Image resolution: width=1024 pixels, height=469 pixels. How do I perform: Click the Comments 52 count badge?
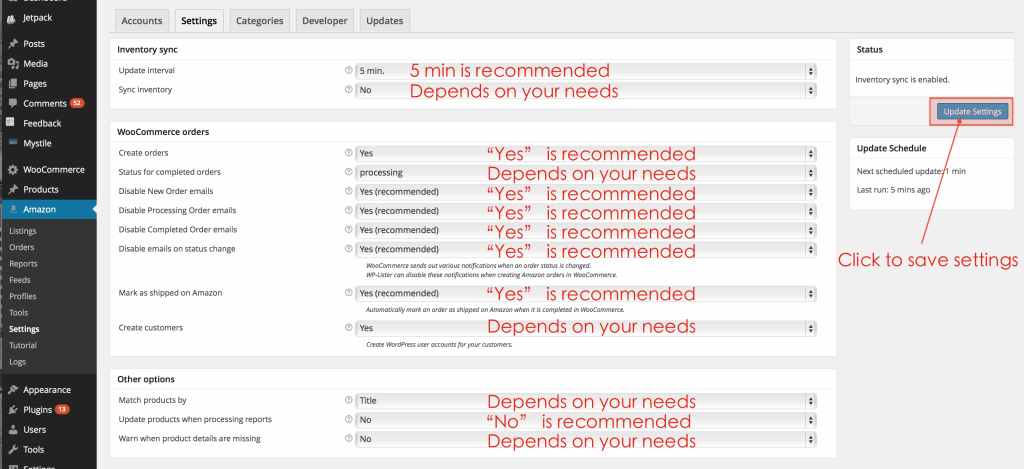pyautogui.click(x=77, y=103)
